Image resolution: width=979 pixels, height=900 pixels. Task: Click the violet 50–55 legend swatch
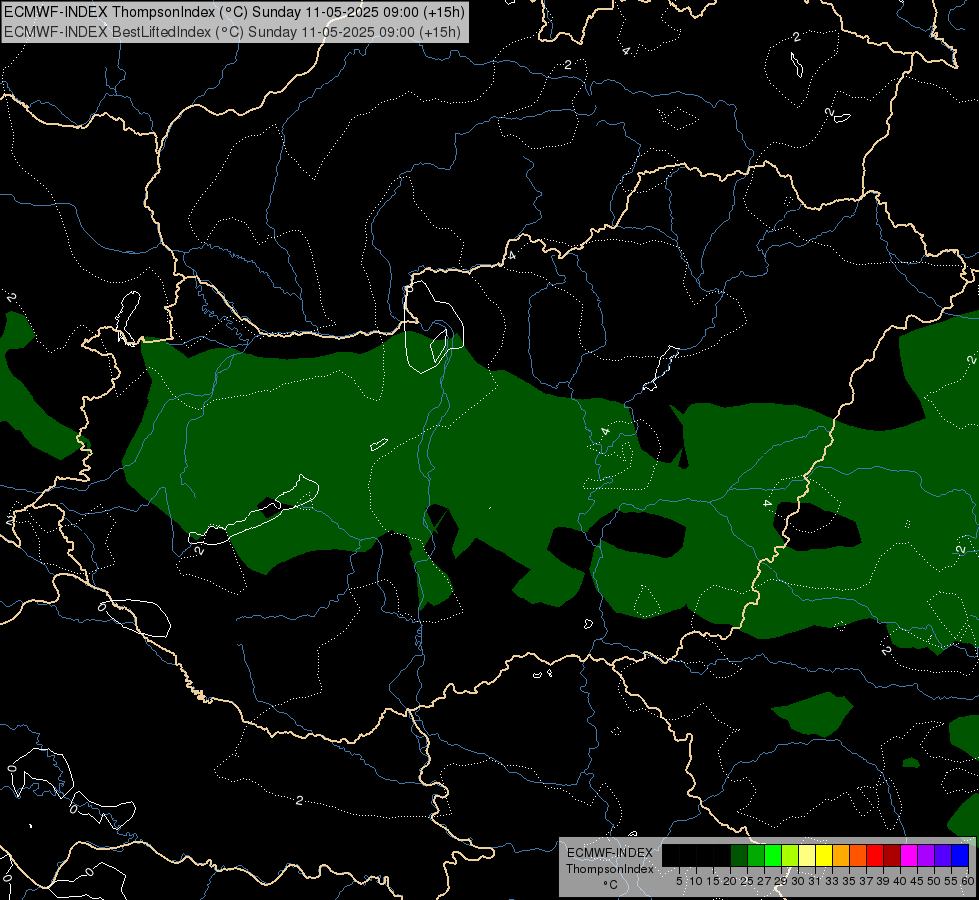tap(943, 856)
